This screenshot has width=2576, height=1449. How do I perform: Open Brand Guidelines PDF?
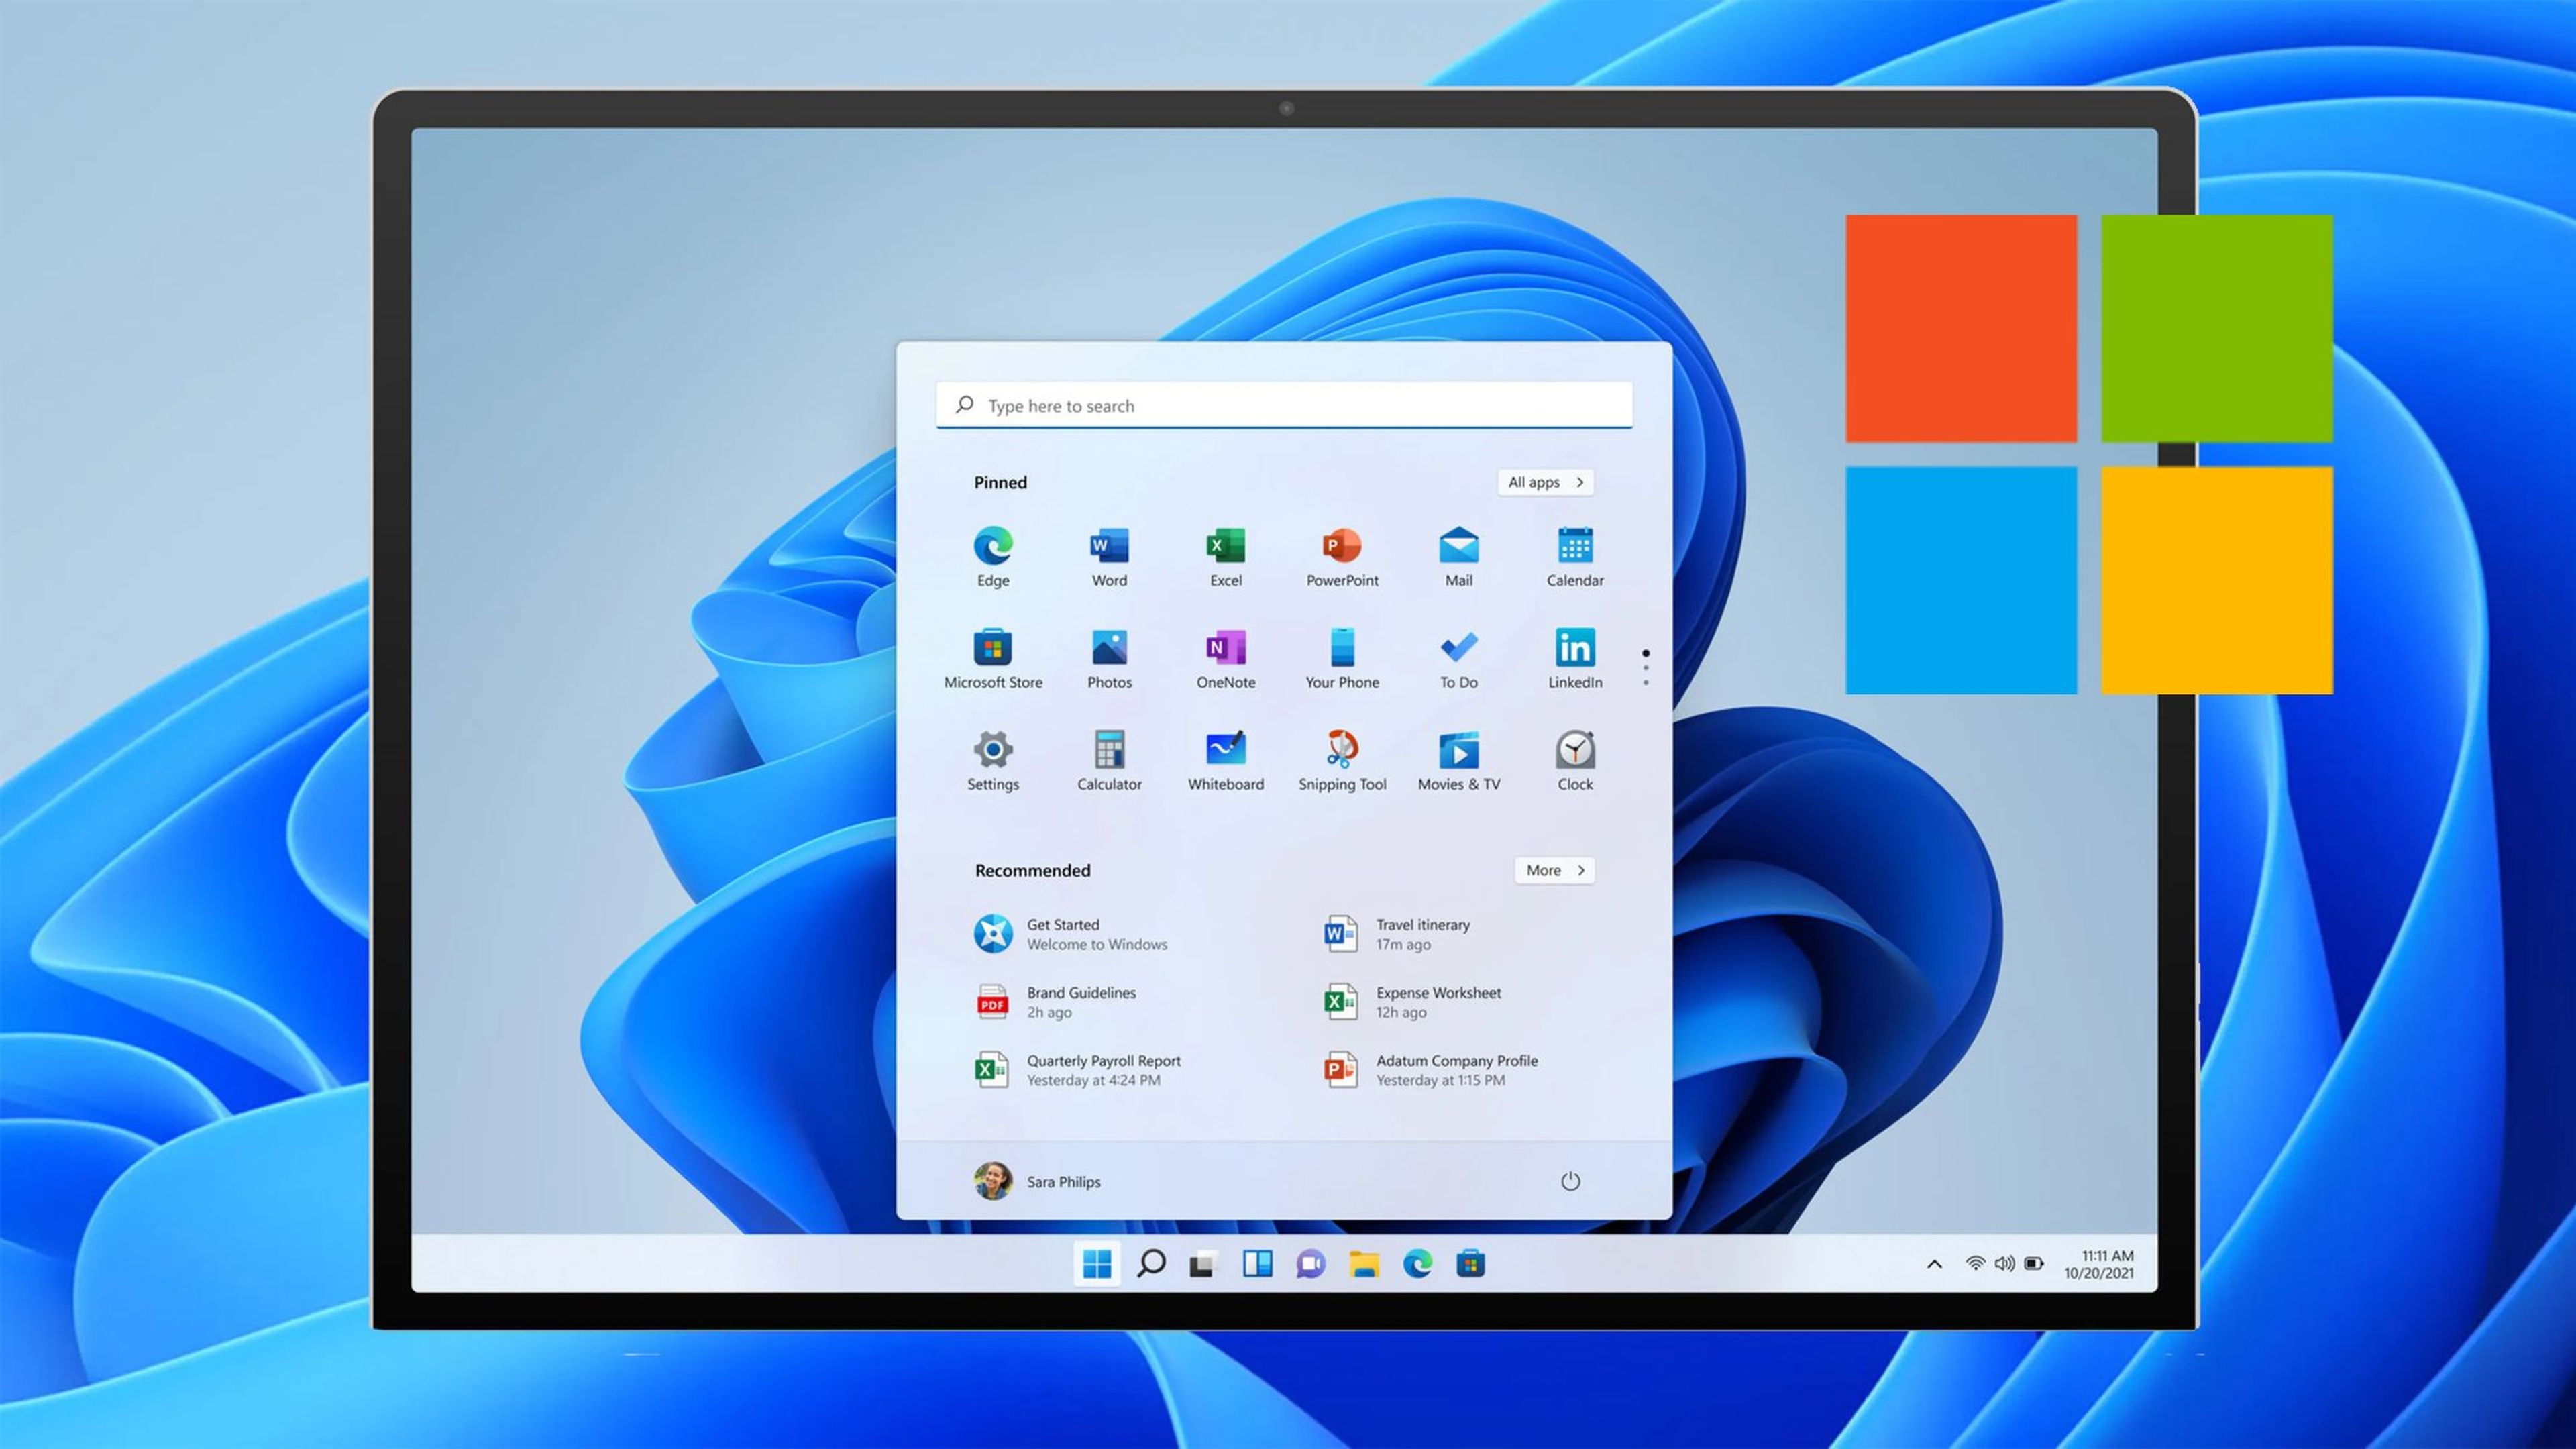pyautogui.click(x=1055, y=1002)
